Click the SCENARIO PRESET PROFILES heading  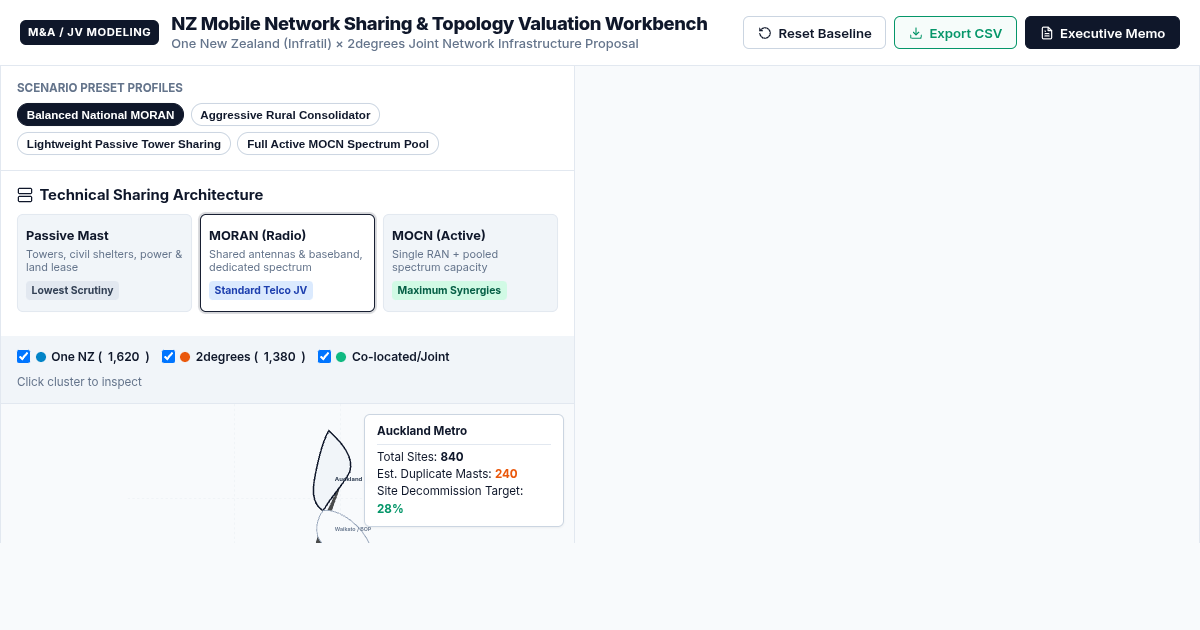pos(100,88)
